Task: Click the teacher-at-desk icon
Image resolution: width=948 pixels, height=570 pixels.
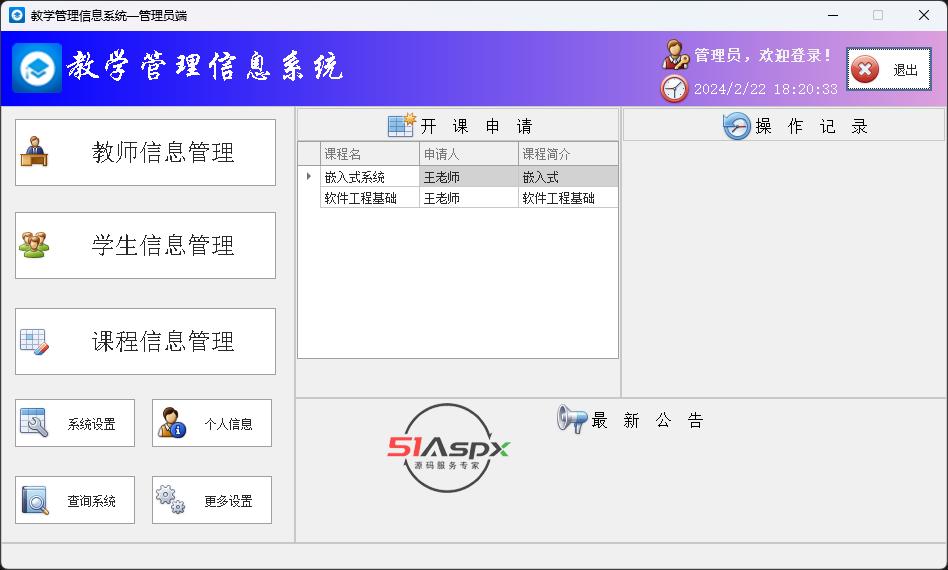Action: pos(34,151)
